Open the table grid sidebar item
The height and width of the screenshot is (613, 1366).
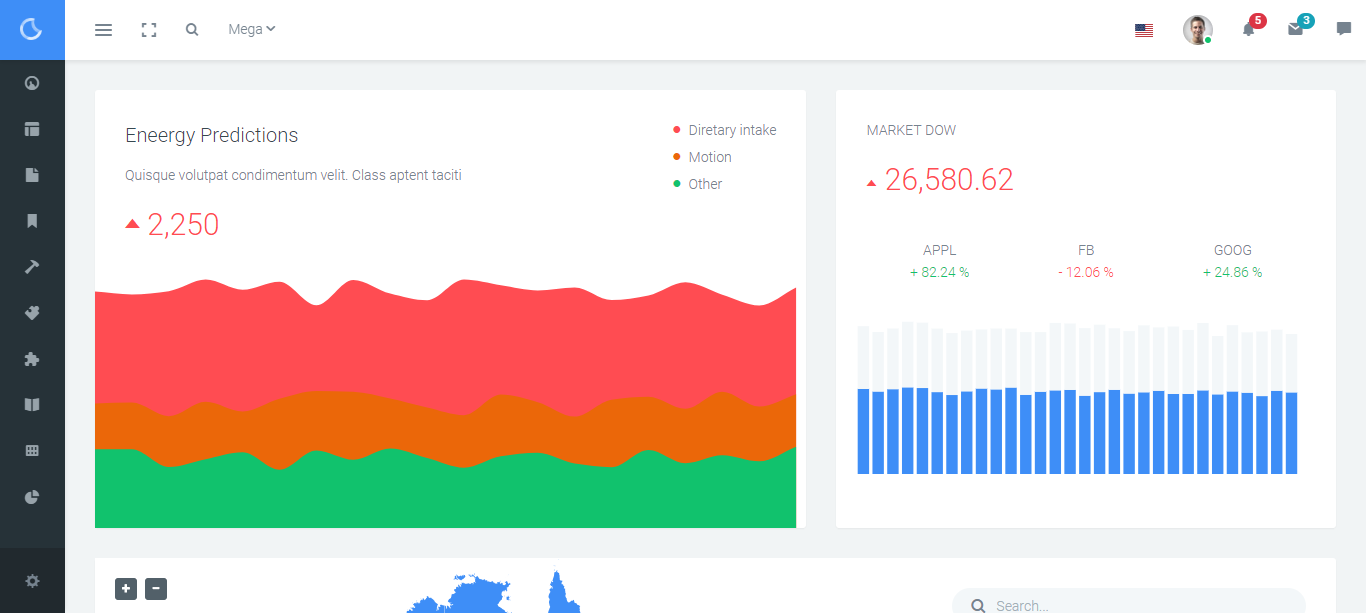click(32, 451)
